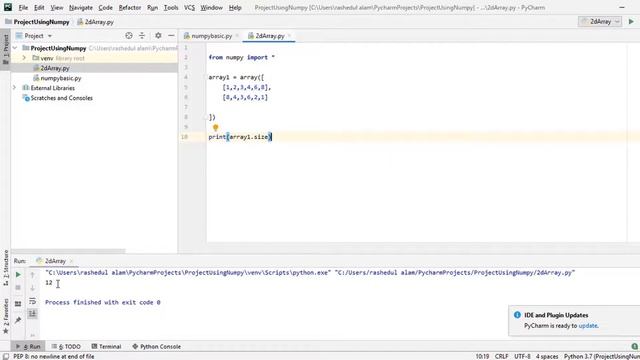Viewport: 640px width, 360px height.
Task: Click the print(array1.size) code line
Action: (x=240, y=137)
